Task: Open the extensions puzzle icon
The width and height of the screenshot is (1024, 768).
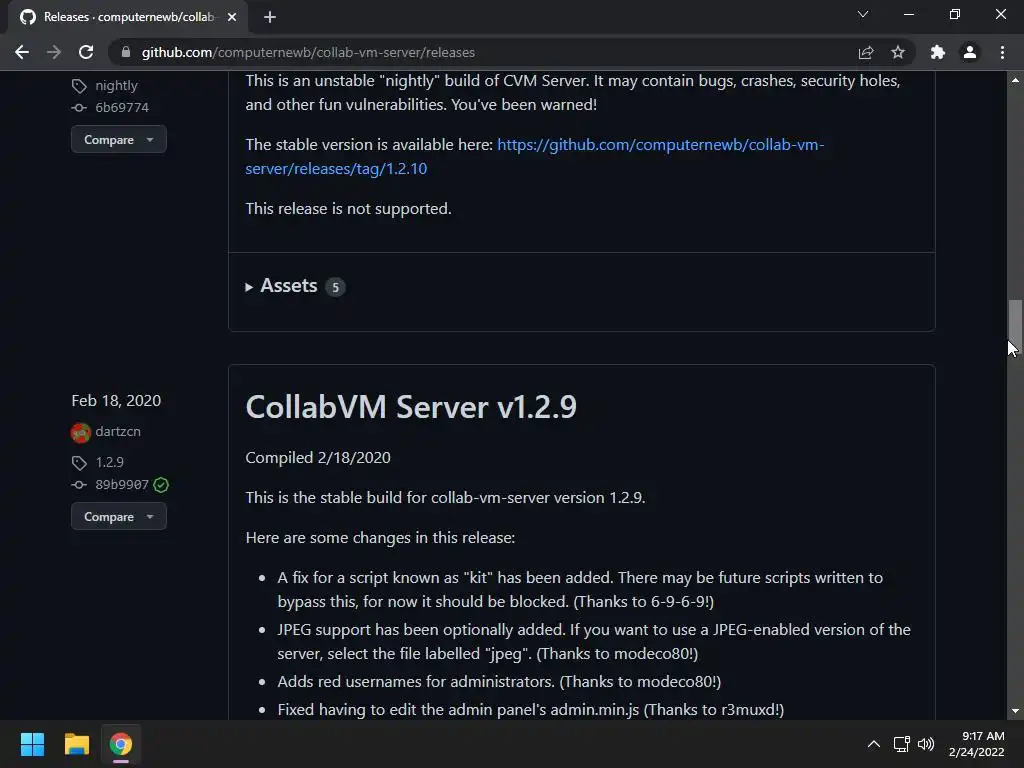Action: 938,52
